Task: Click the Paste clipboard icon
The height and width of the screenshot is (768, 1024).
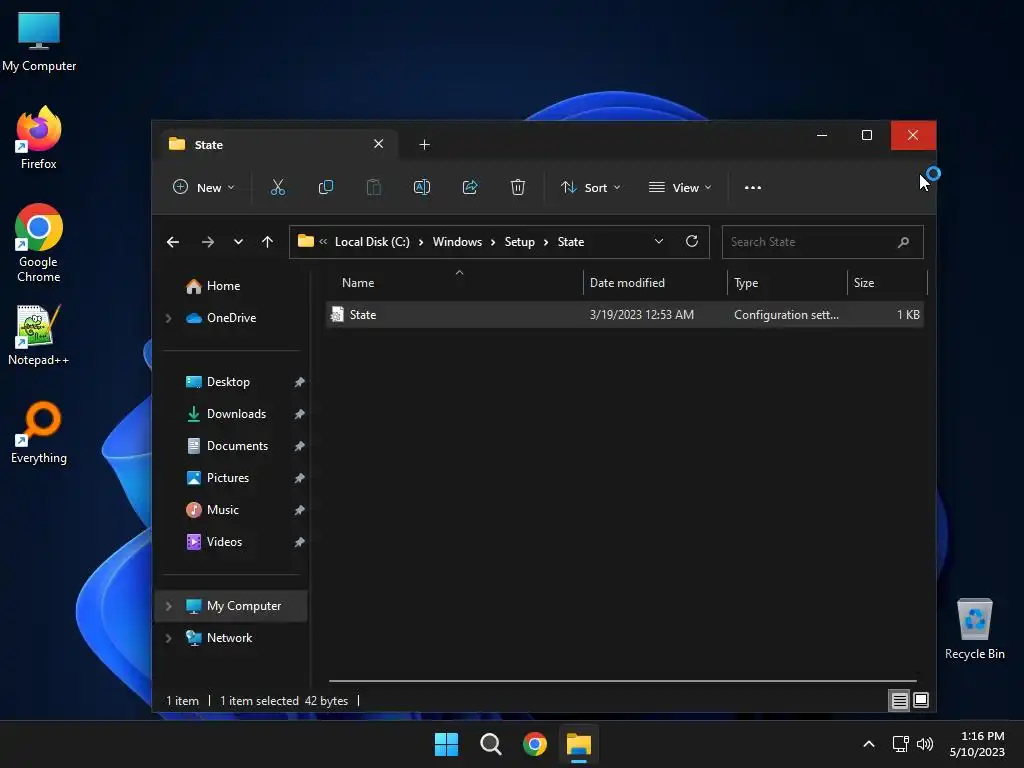Action: click(x=374, y=187)
